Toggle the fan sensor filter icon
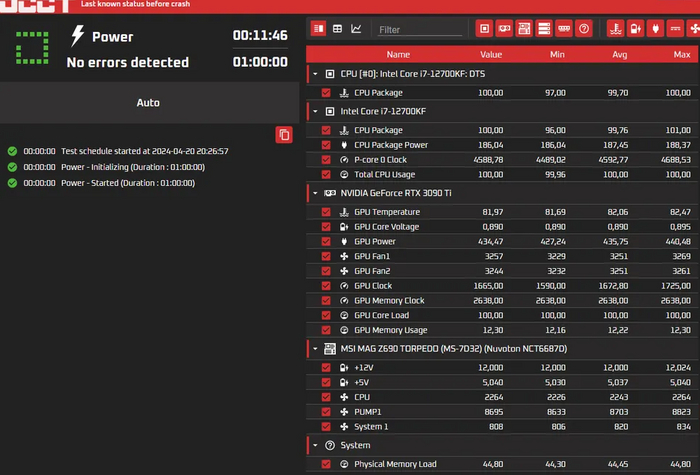700x475 pixels. tap(695, 29)
